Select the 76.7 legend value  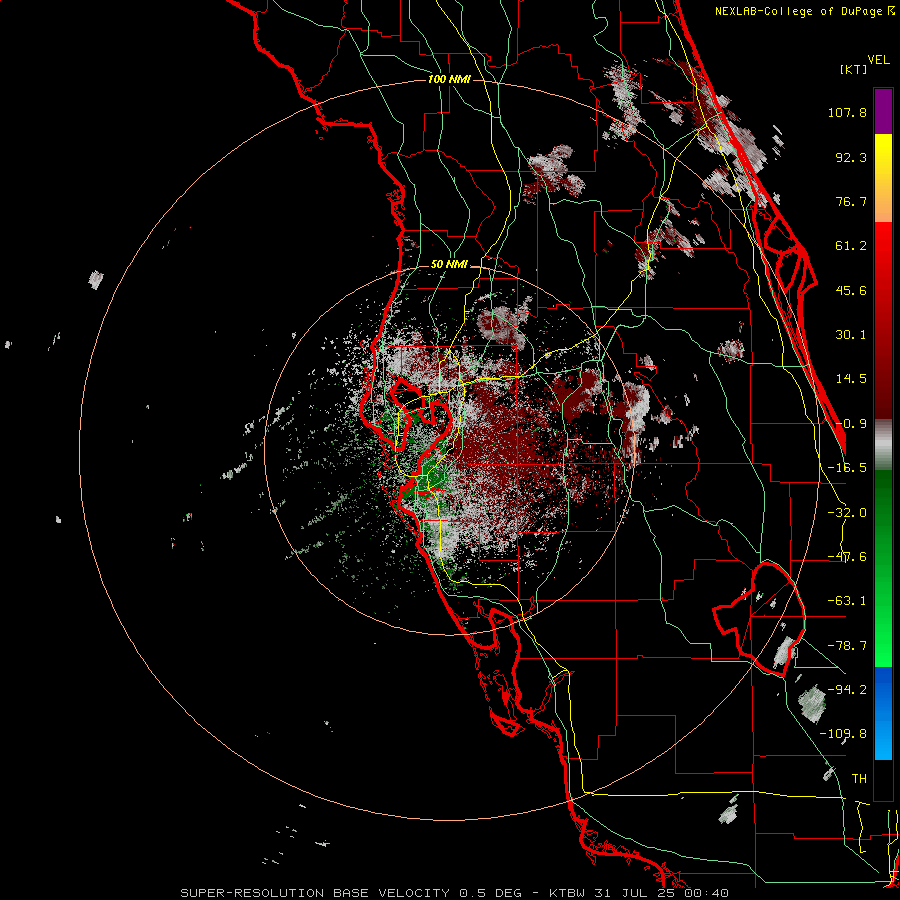851,201
